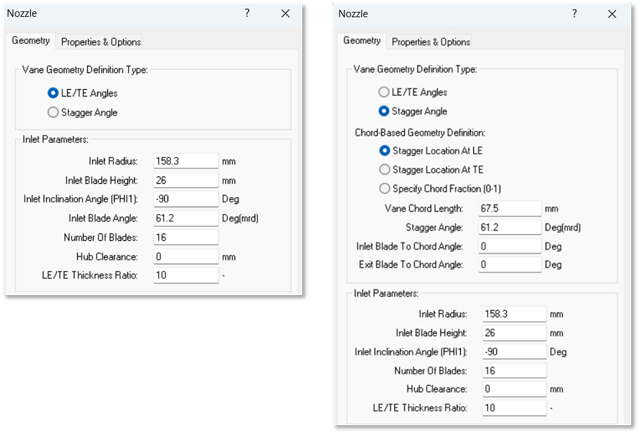This screenshot has width=640, height=434.
Task: Select Stagger Location At LE option
Action: 384,150
